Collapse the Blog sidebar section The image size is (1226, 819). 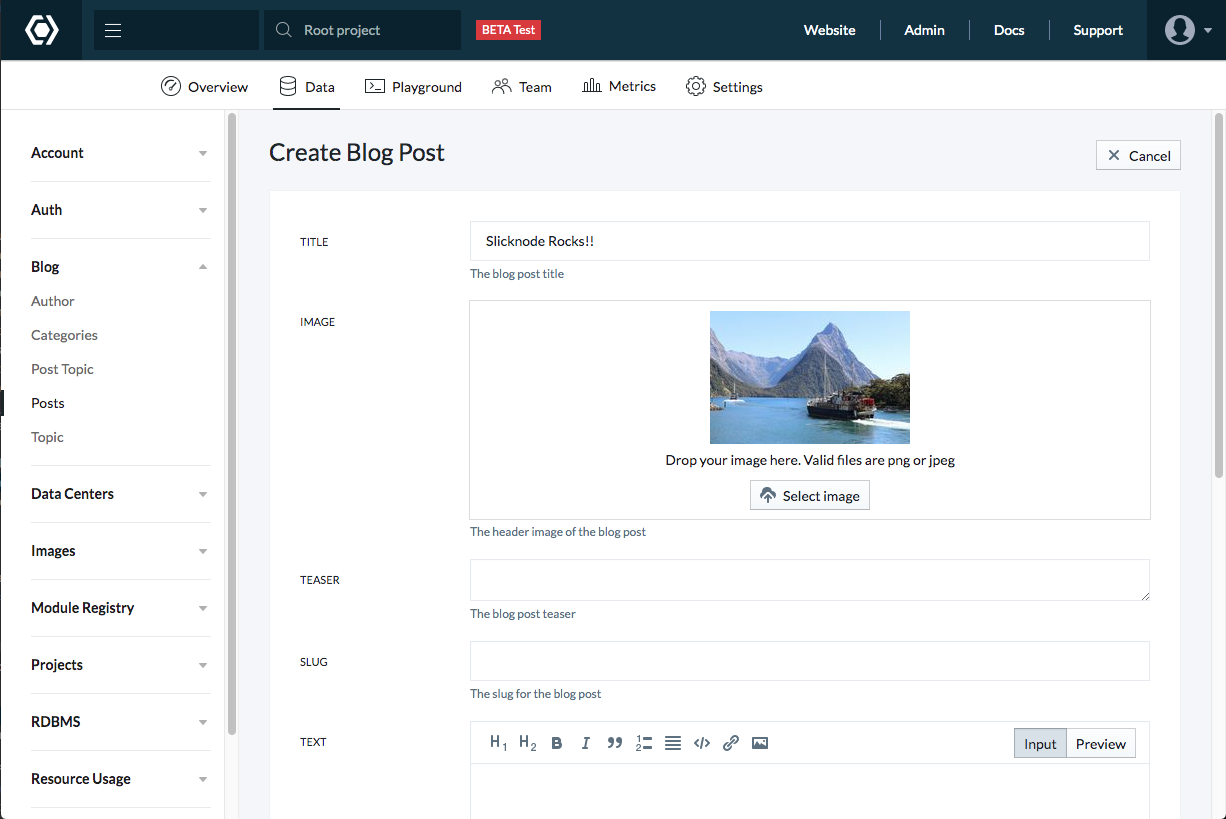tap(120, 267)
